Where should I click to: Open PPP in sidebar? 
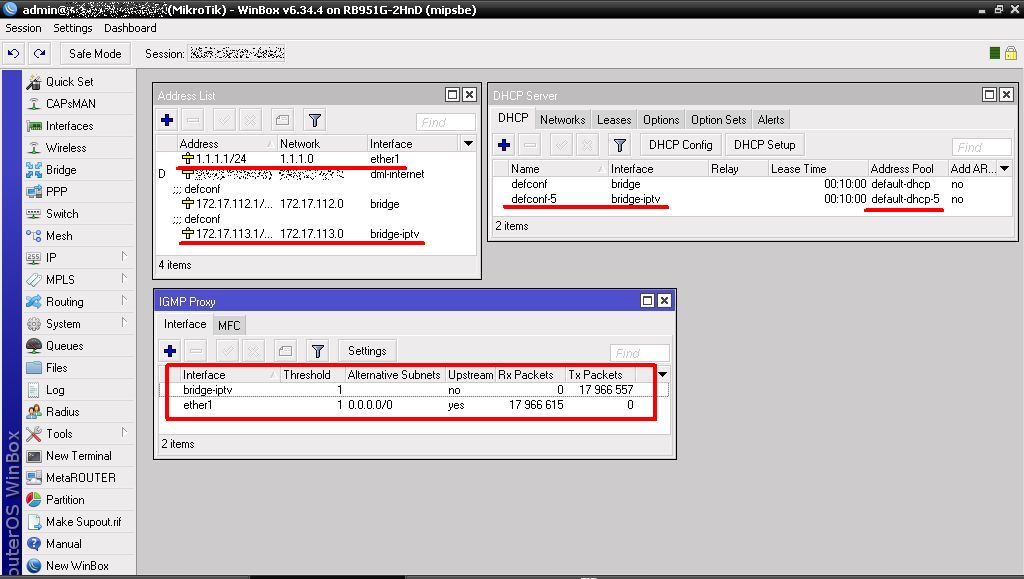pos(78,192)
